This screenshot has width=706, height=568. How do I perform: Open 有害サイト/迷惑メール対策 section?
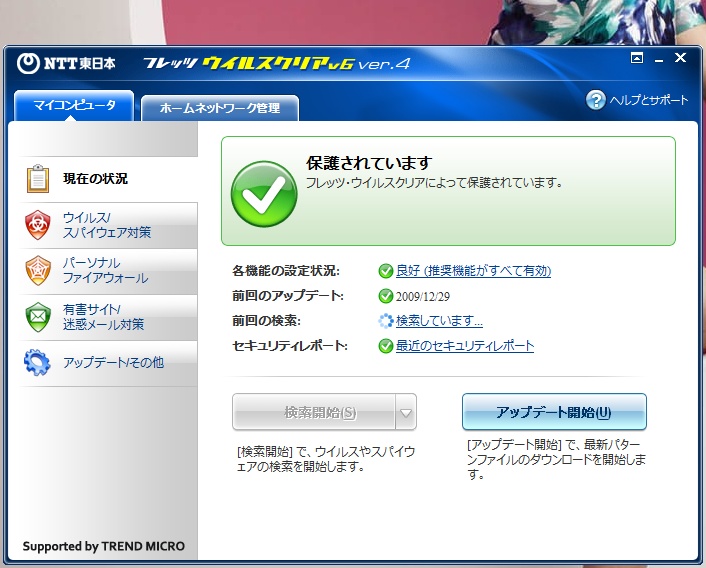click(109, 317)
